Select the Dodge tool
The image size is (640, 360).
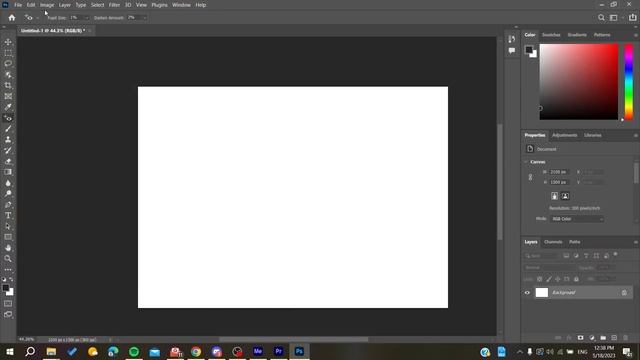(8, 193)
